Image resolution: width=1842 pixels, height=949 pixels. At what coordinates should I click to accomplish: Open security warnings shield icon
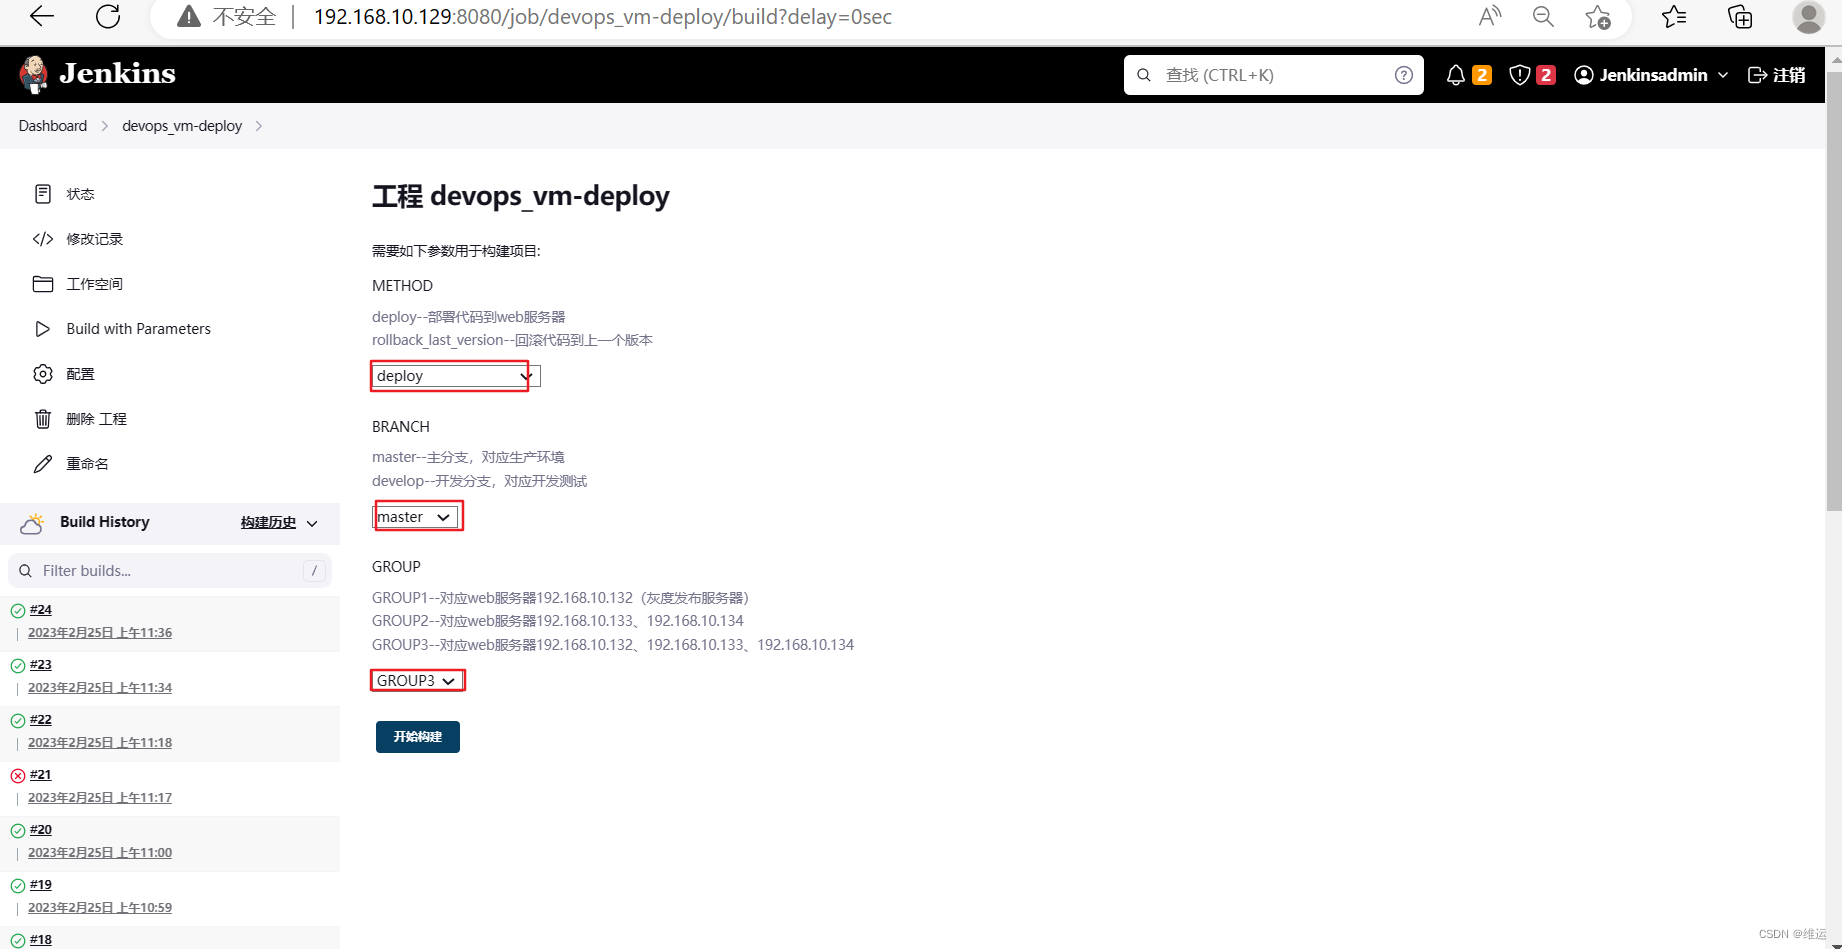1520,75
